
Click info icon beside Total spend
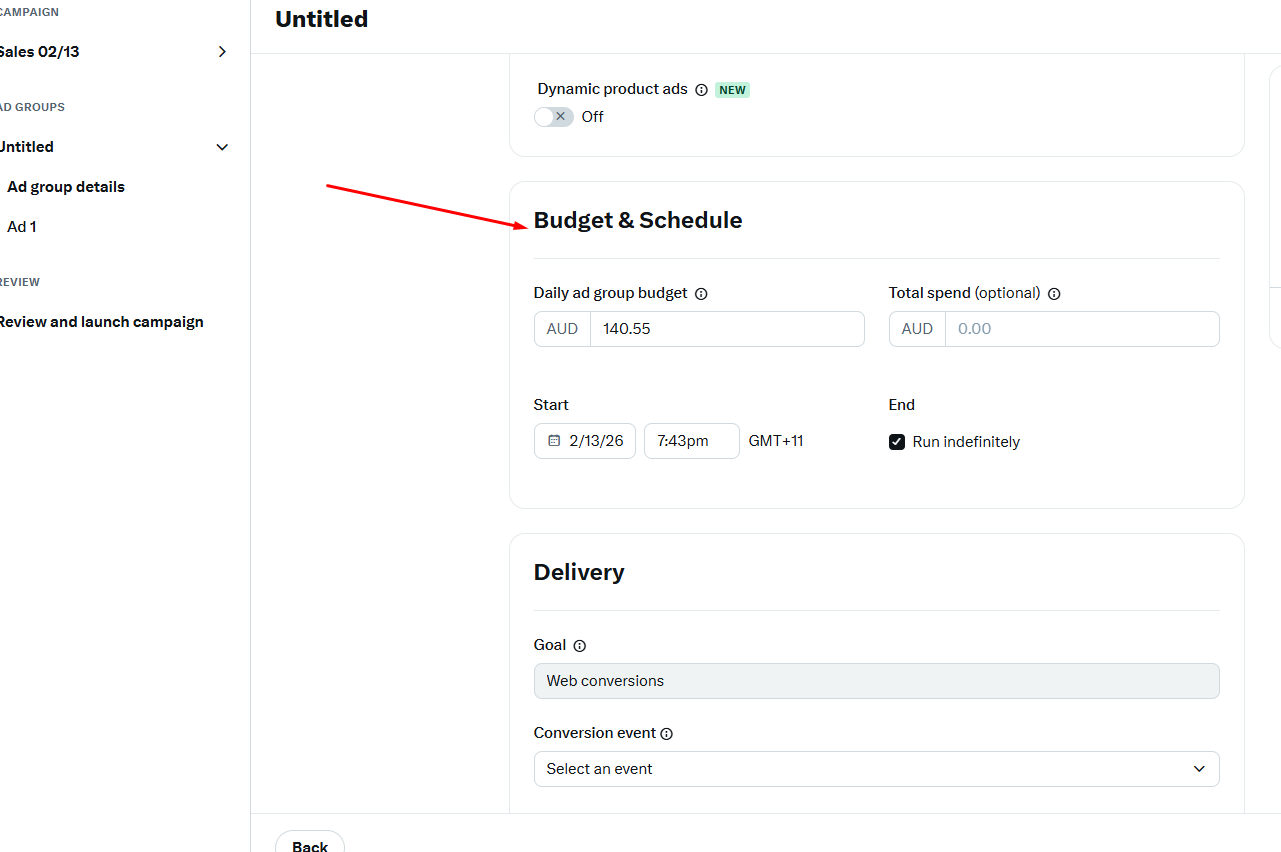click(x=1054, y=294)
